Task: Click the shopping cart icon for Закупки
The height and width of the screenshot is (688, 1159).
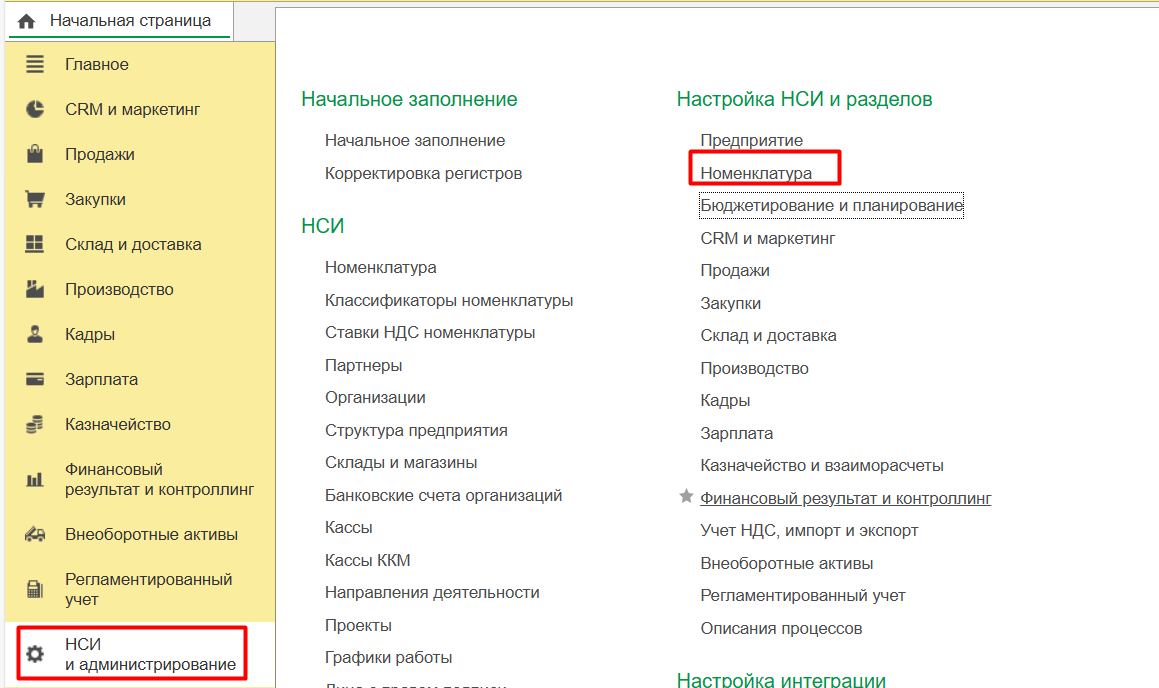Action: tap(35, 200)
